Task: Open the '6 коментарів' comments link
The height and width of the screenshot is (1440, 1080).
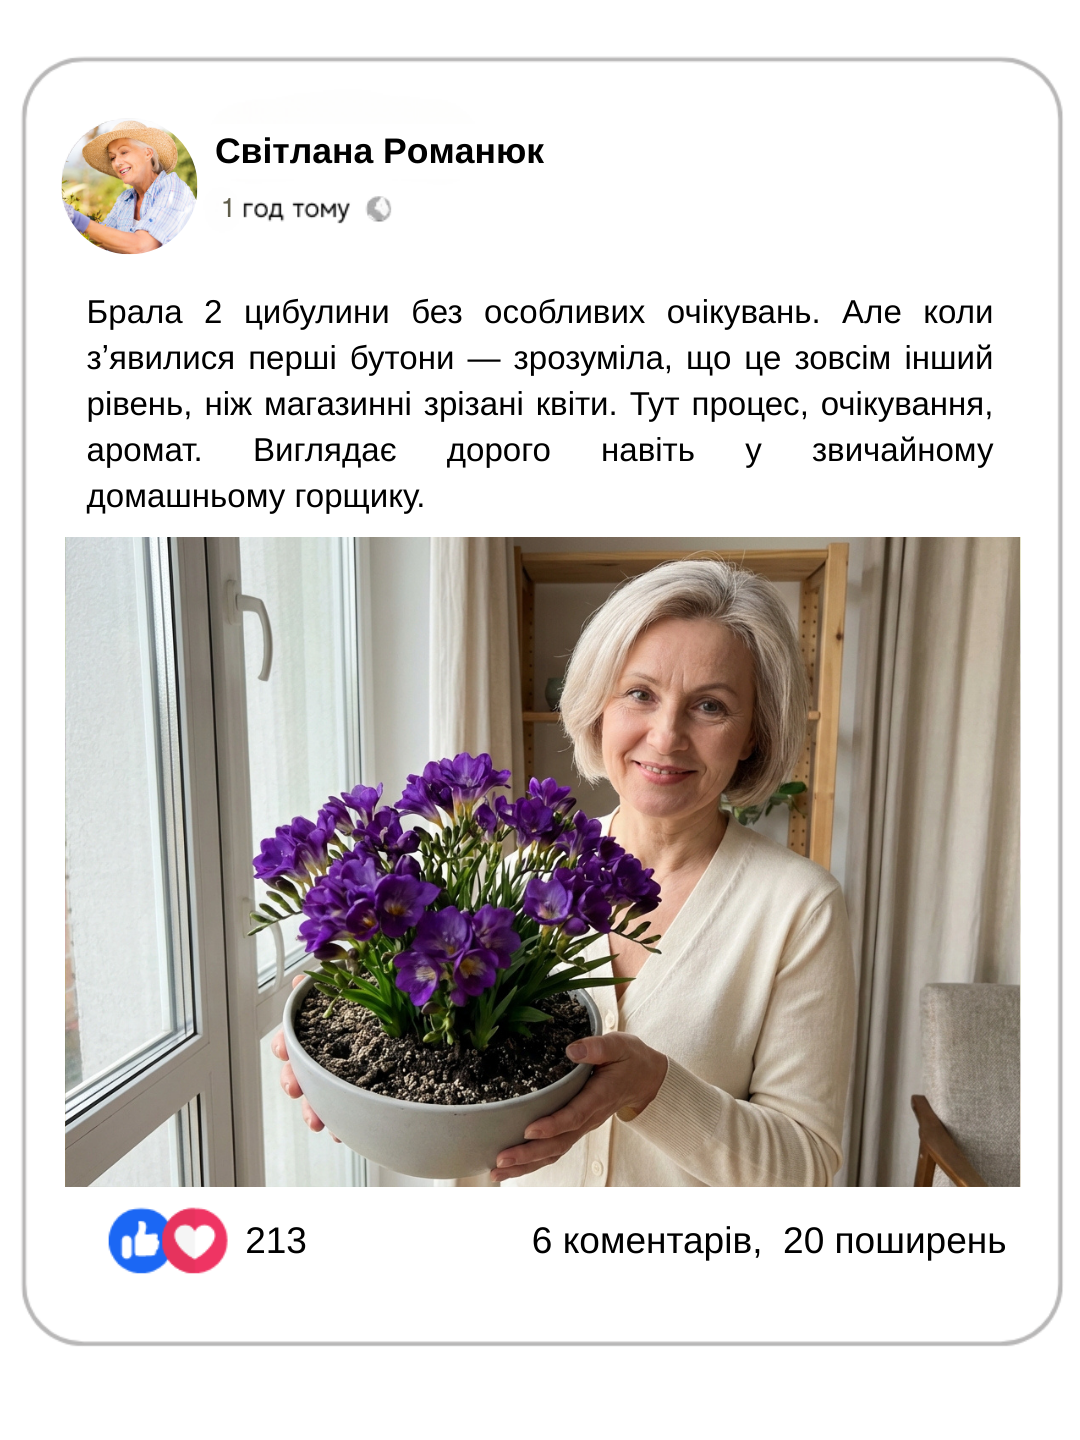Action: point(646,1241)
